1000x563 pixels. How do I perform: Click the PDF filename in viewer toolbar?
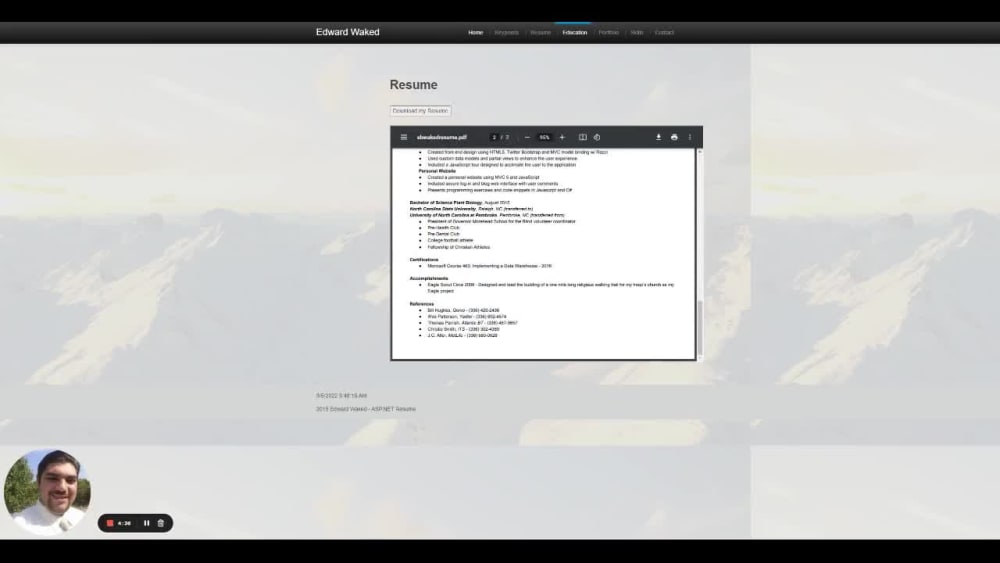(x=441, y=137)
